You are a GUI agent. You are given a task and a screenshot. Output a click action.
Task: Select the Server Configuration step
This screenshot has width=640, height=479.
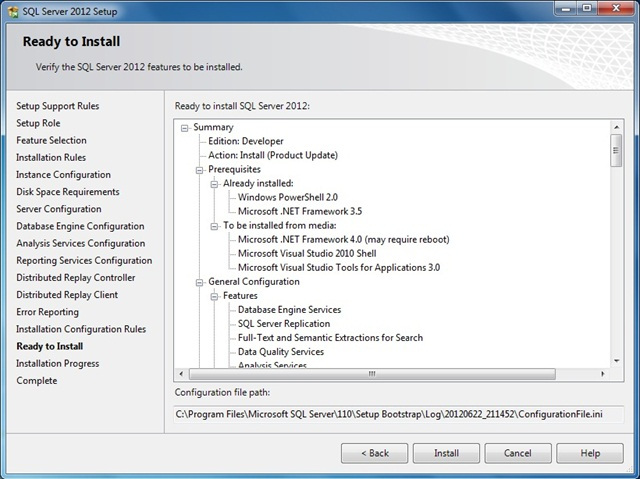[59, 209]
